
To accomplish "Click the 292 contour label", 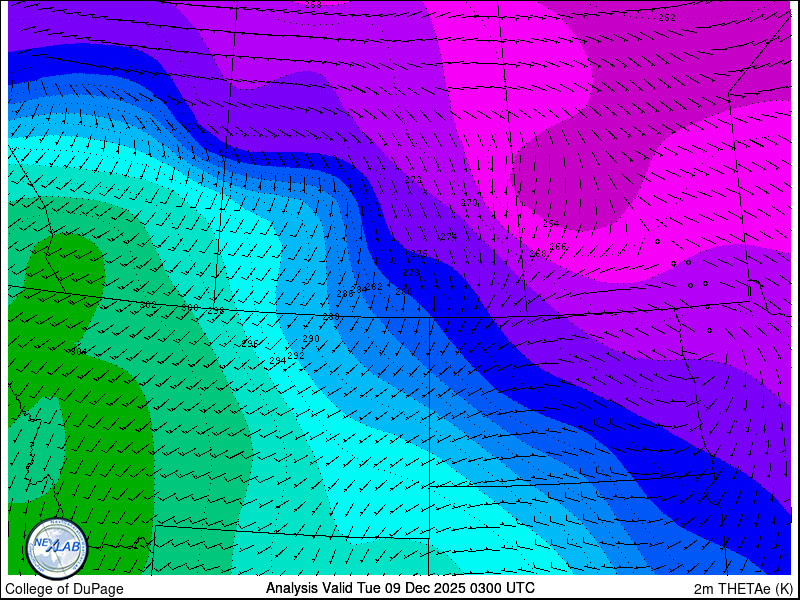I will [x=296, y=356].
